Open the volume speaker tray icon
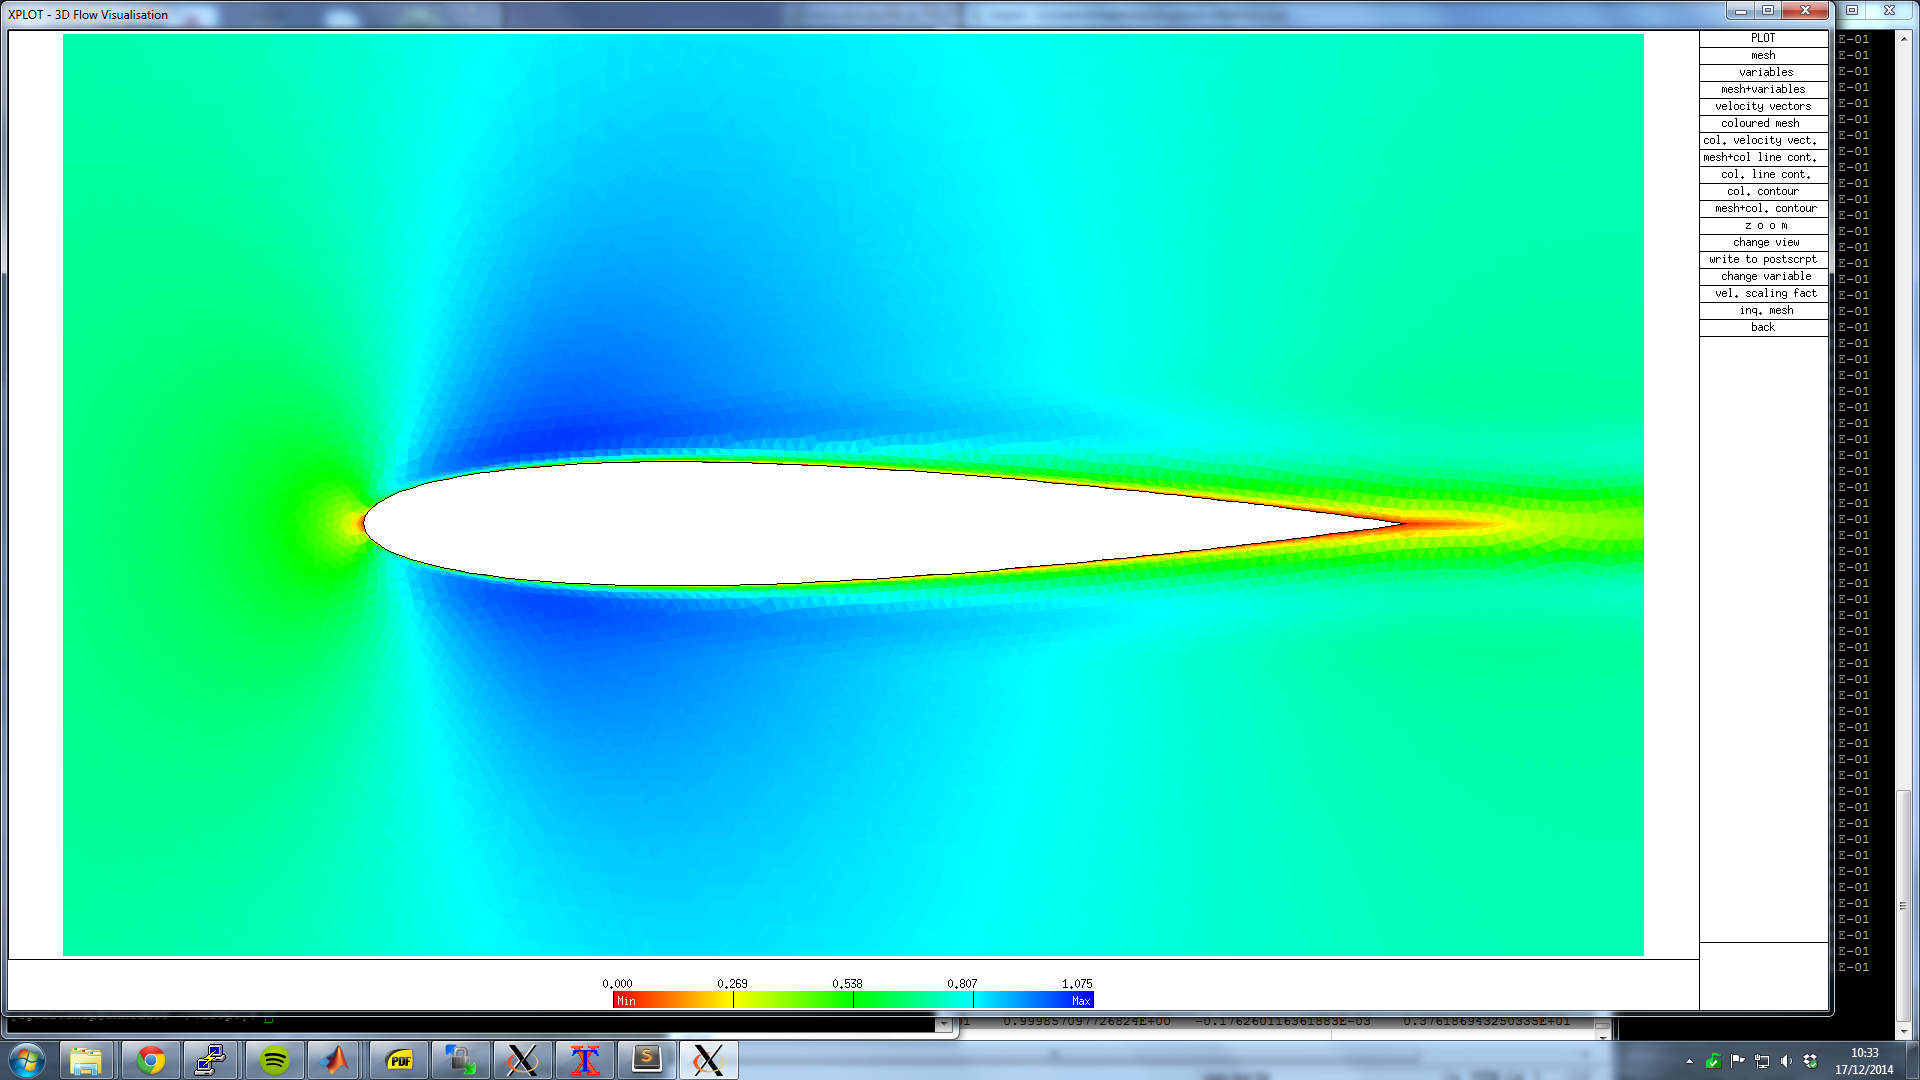This screenshot has width=1920, height=1080. pos(1786,1061)
